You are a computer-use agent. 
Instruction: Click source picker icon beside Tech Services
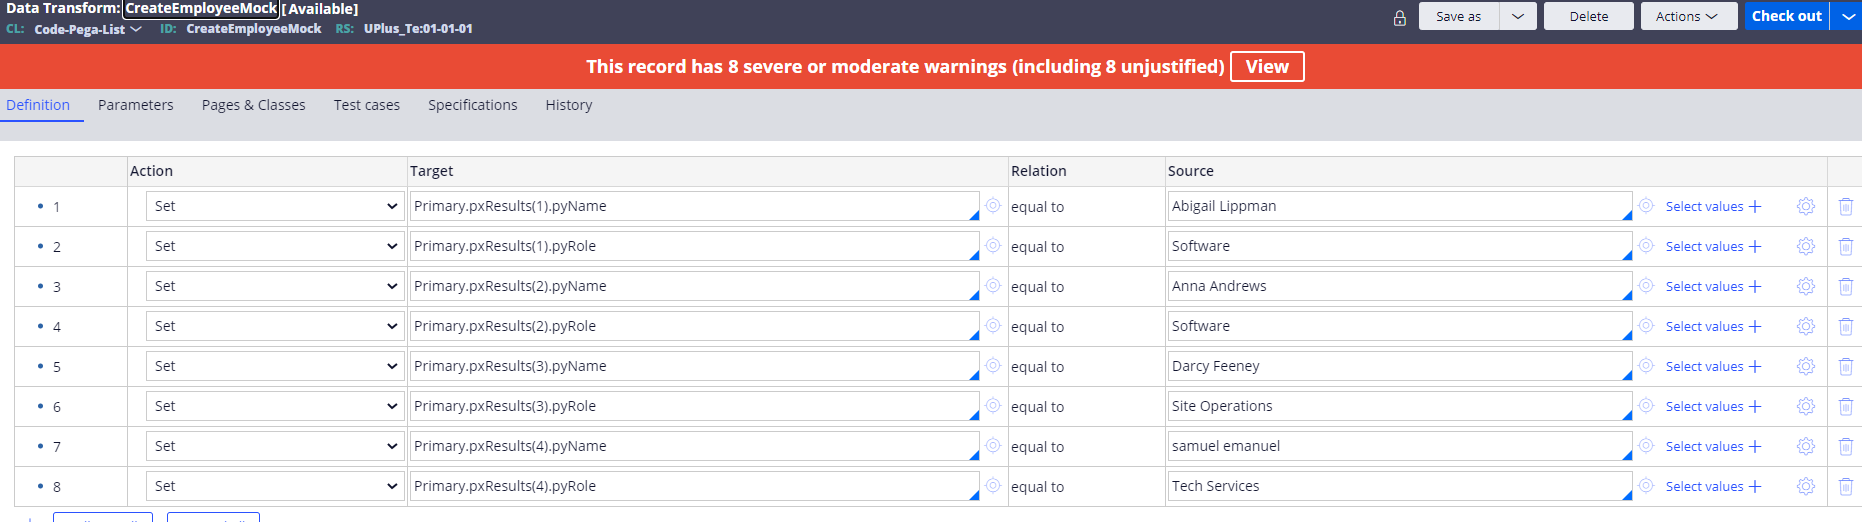pos(1646,485)
